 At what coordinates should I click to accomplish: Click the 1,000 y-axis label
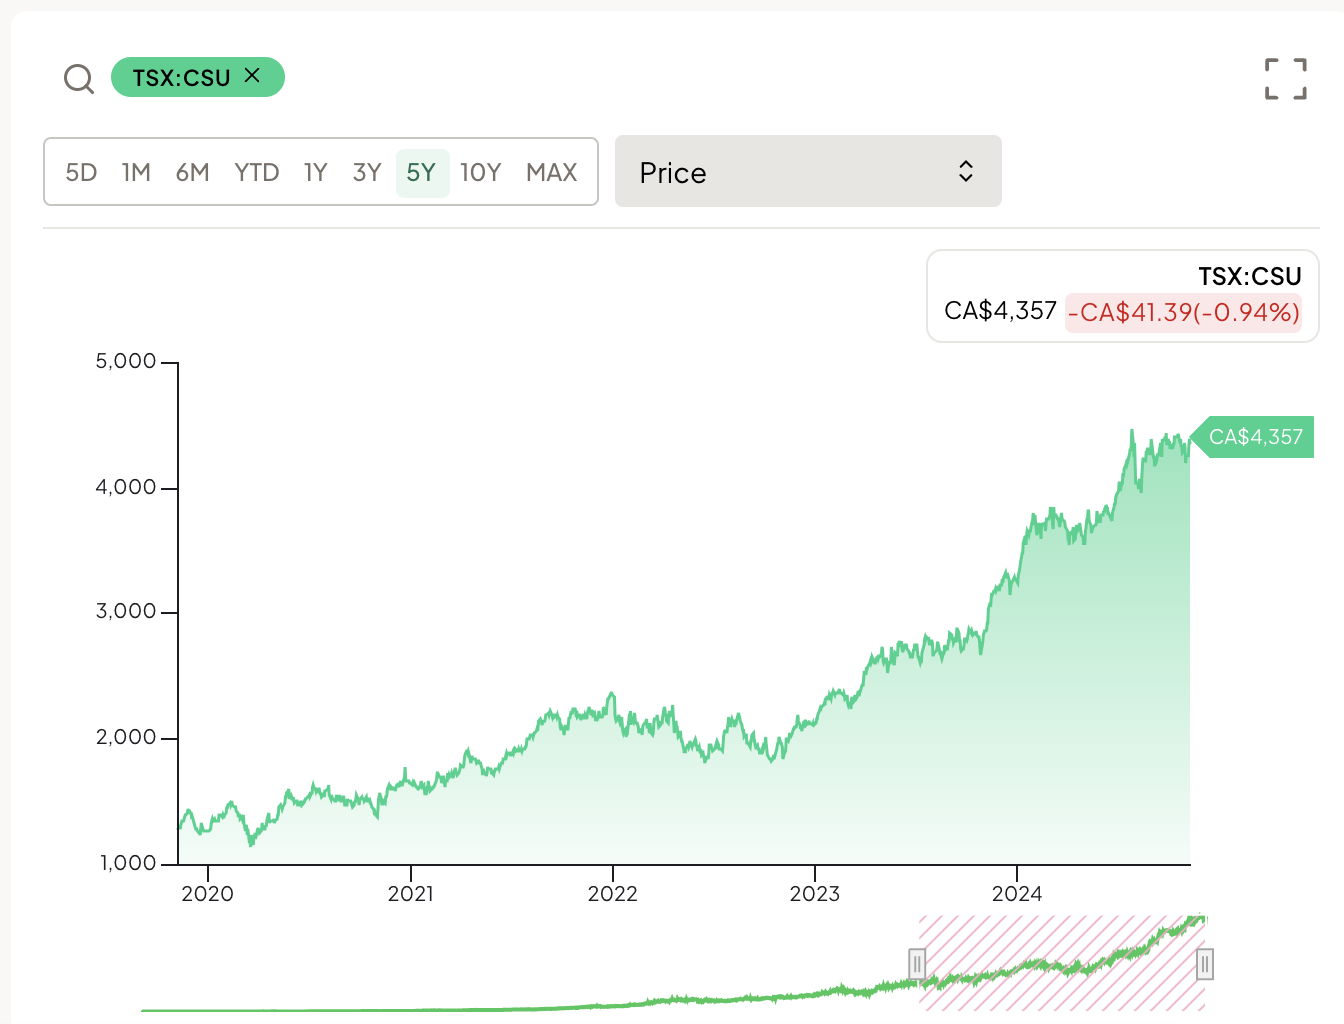pos(128,862)
